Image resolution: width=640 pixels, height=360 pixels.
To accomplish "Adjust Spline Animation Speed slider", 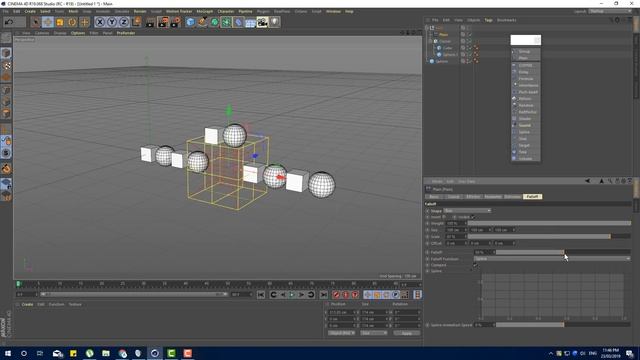I will pyautogui.click(x=563, y=325).
